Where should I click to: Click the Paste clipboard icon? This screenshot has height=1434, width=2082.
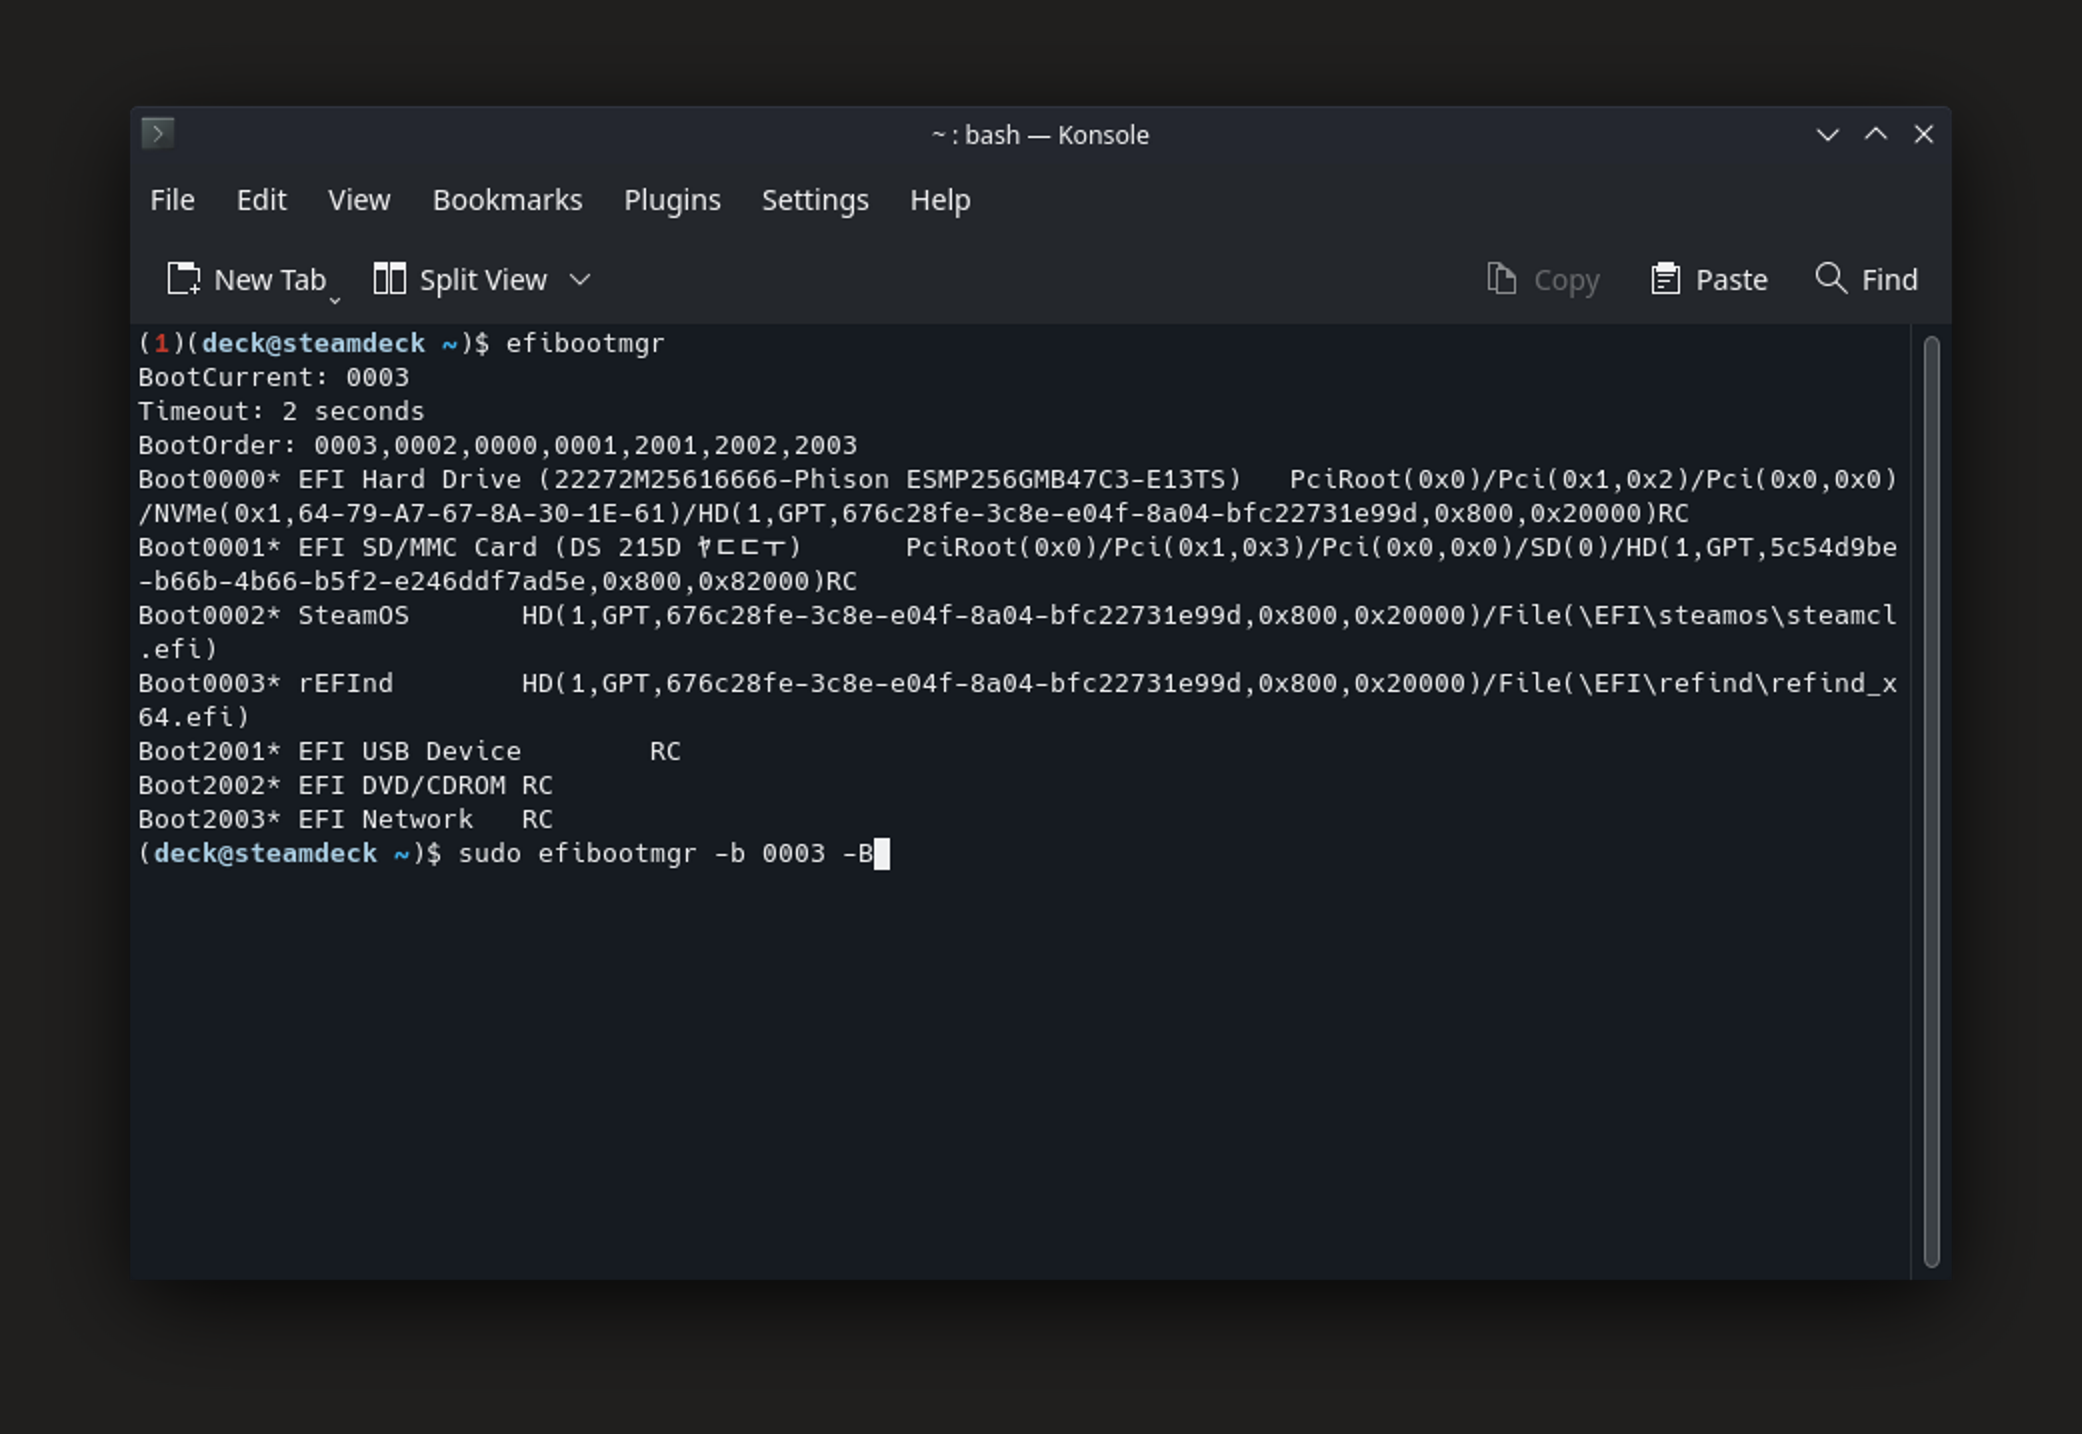[1665, 279]
